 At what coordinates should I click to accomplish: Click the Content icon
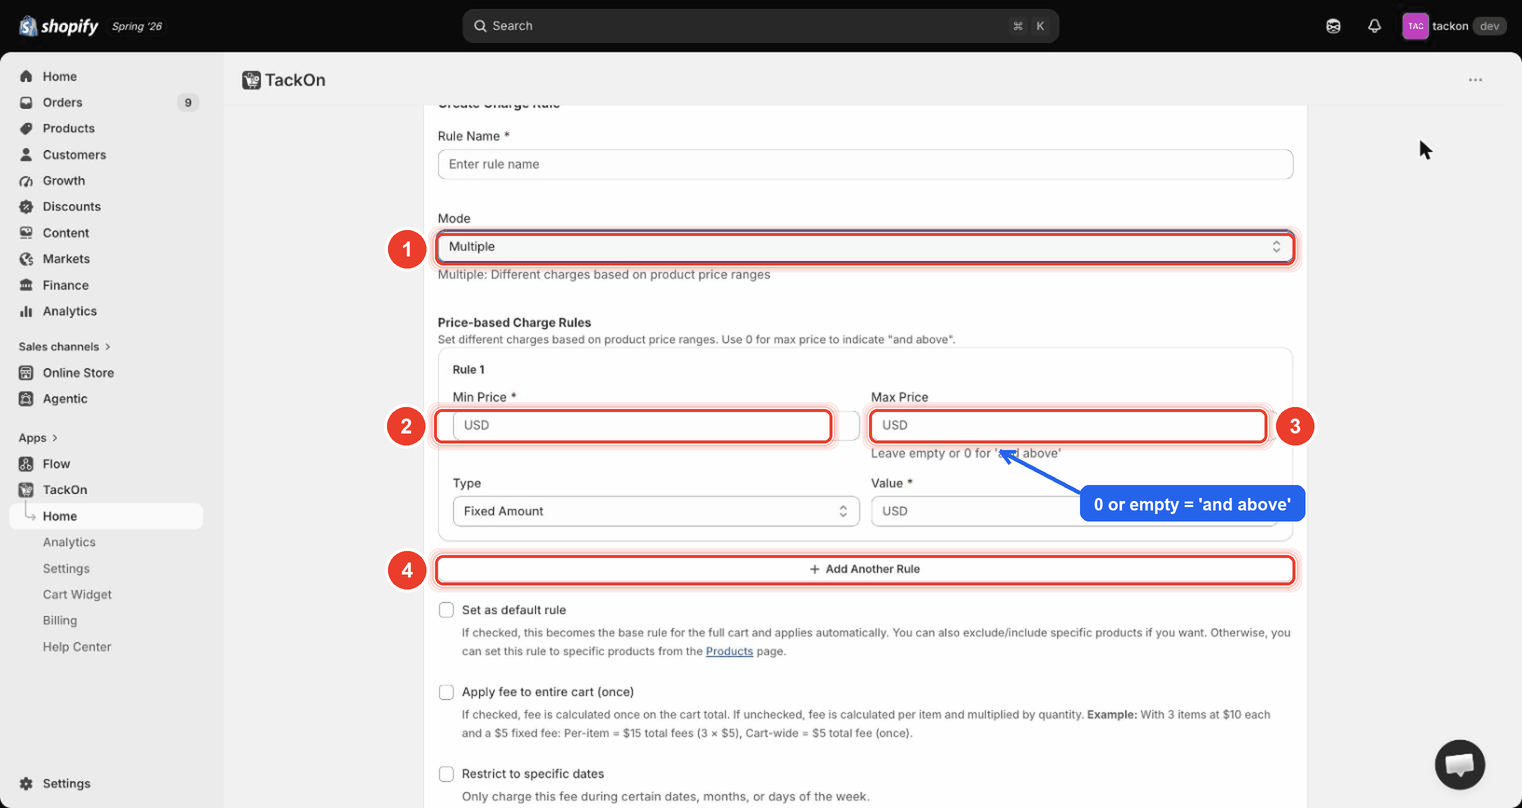coord(26,233)
